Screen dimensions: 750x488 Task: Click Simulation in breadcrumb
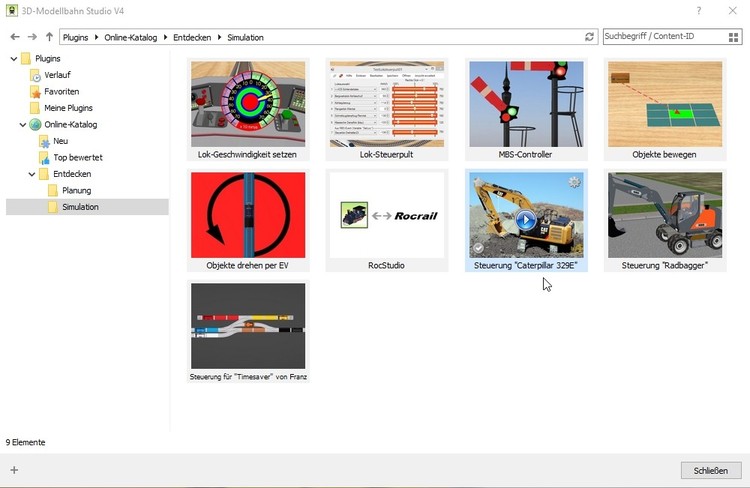tap(245, 37)
